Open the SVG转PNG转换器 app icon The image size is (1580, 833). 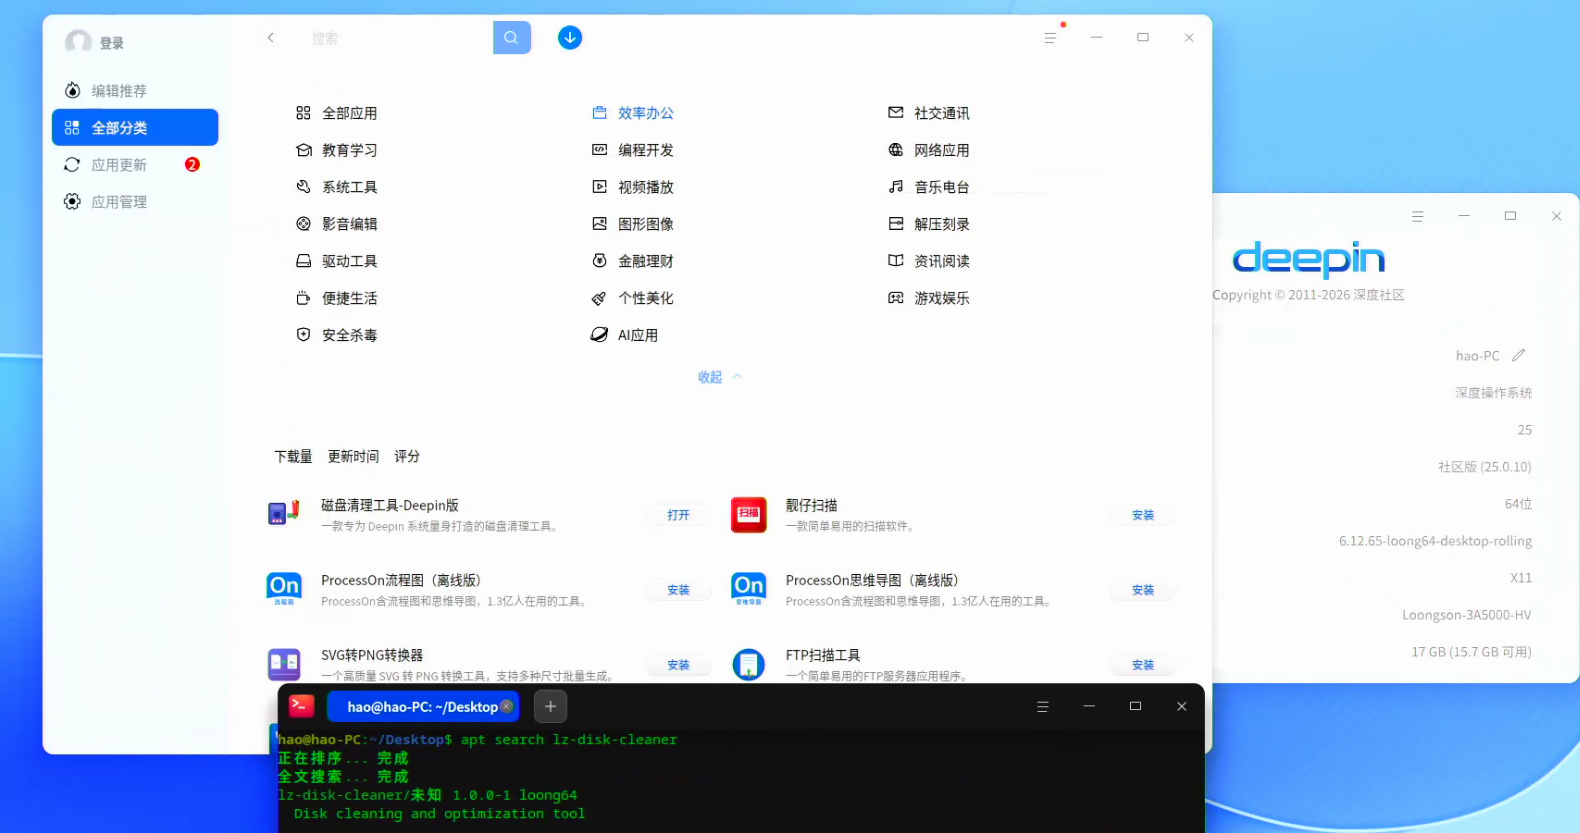coord(284,664)
